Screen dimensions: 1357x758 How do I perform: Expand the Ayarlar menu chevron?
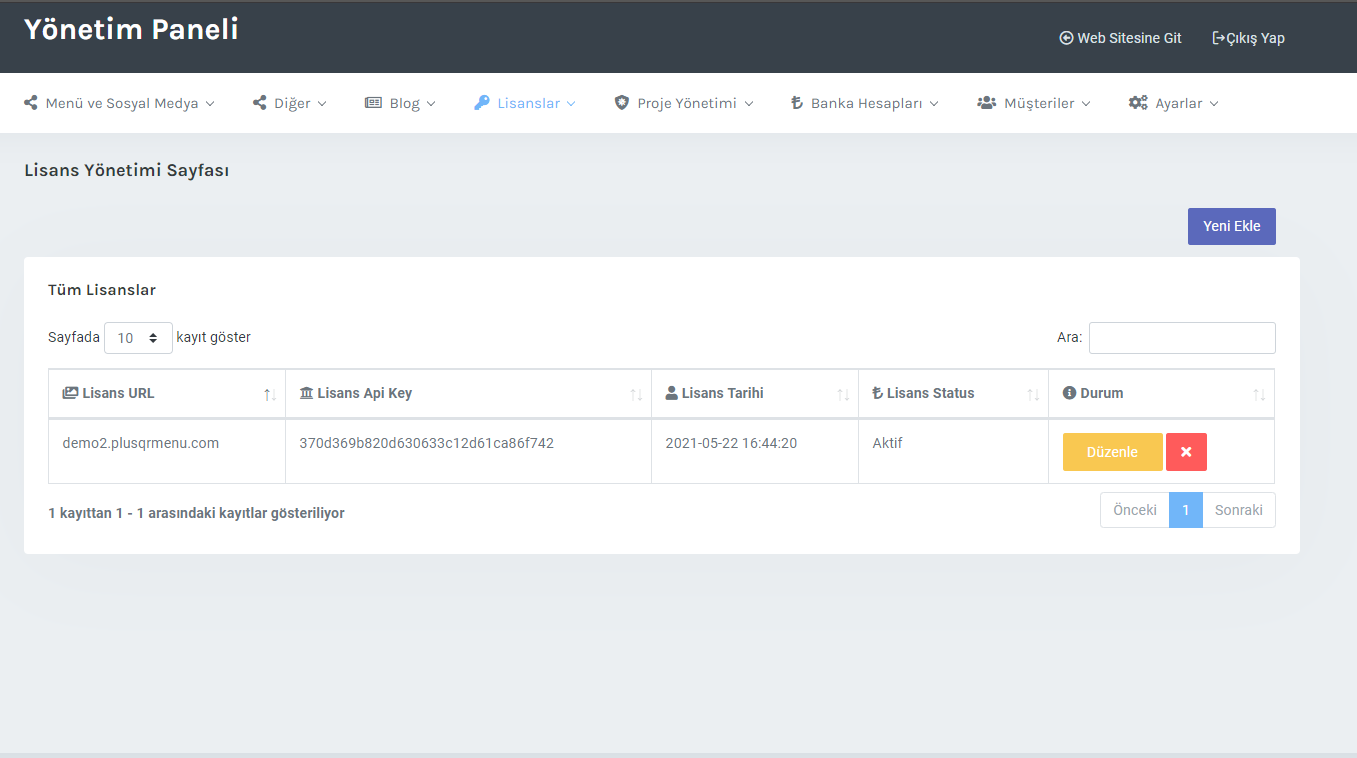click(x=1214, y=103)
